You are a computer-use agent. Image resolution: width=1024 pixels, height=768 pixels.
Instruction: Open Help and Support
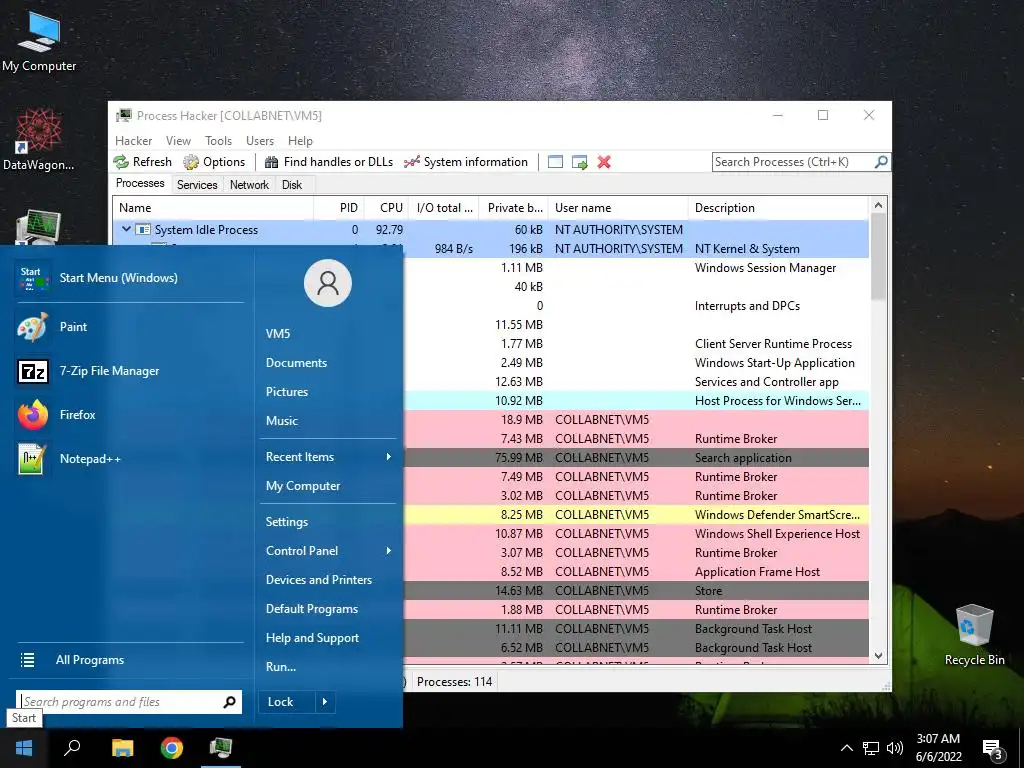tap(312, 638)
